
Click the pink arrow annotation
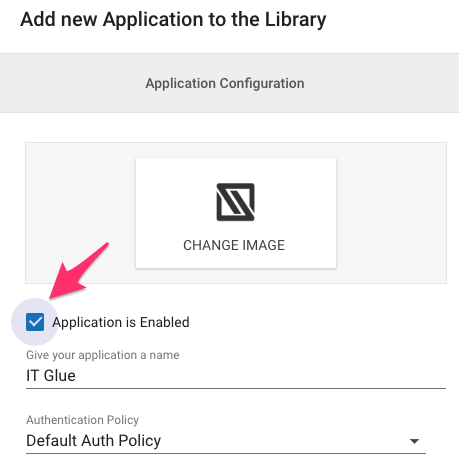tap(79, 270)
